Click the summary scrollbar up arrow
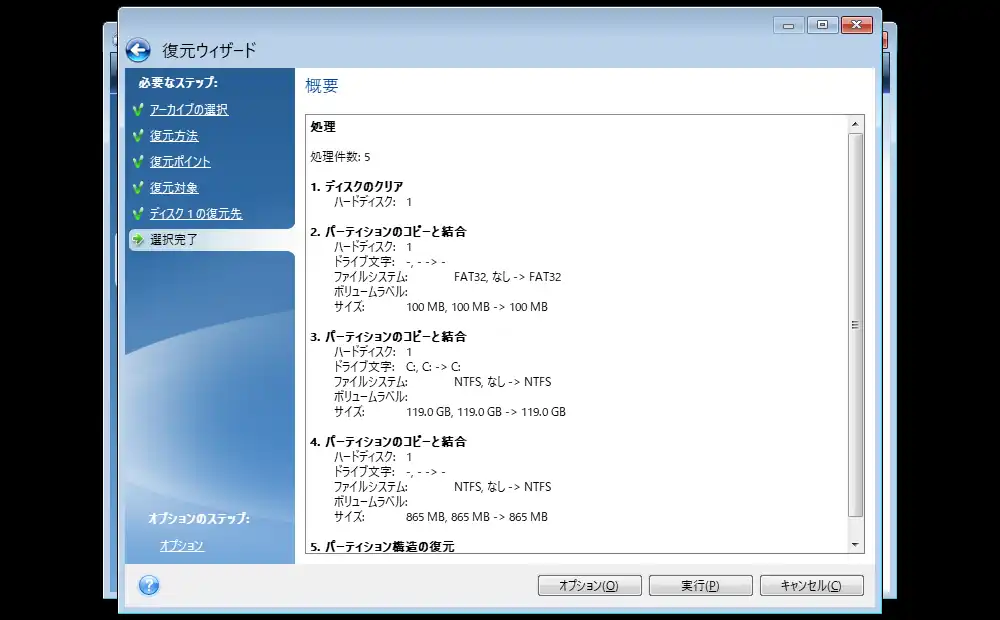Viewport: 1000px width, 620px height. click(855, 125)
